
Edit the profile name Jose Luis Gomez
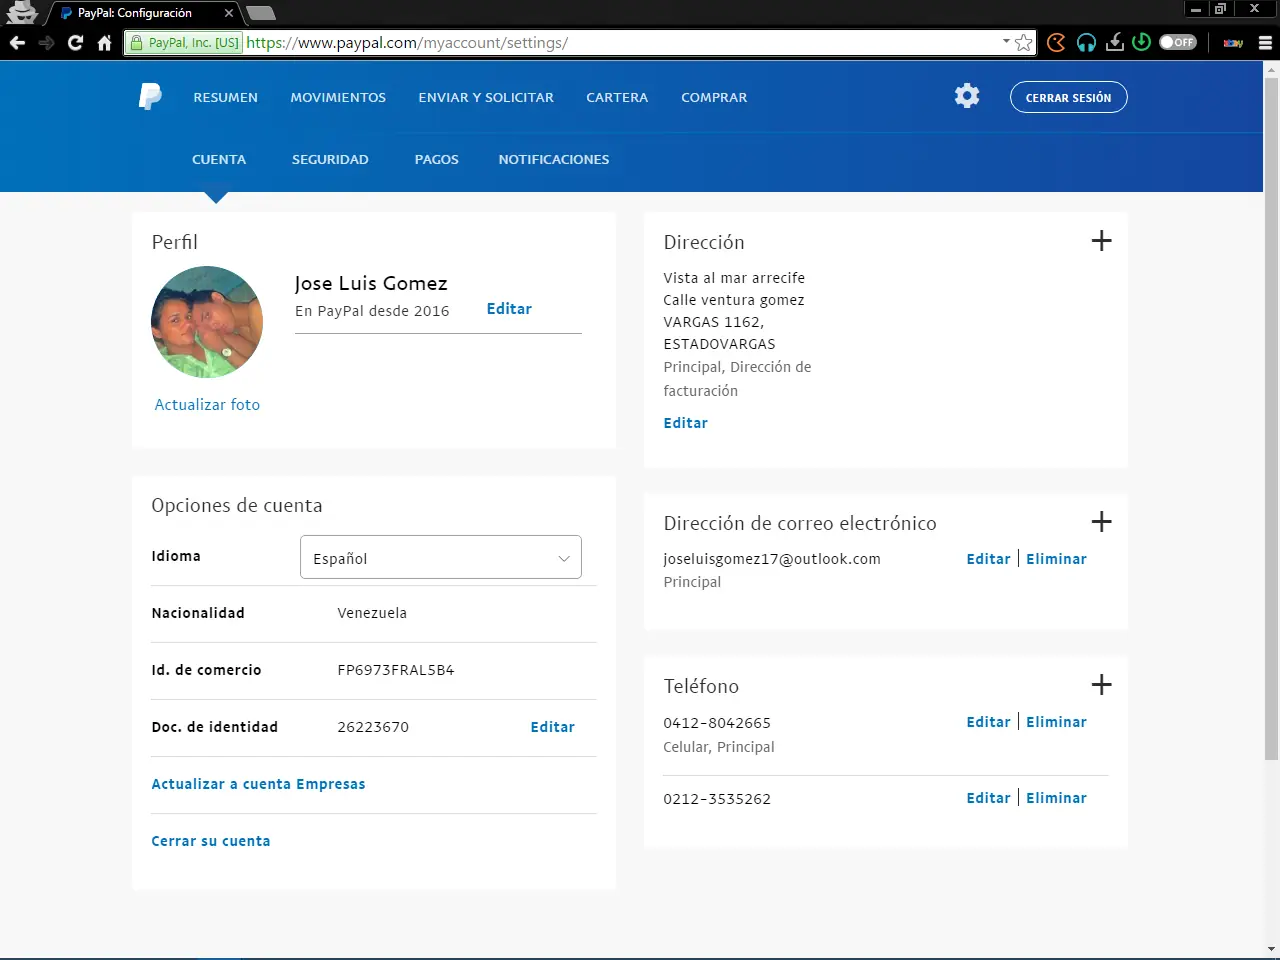(509, 309)
